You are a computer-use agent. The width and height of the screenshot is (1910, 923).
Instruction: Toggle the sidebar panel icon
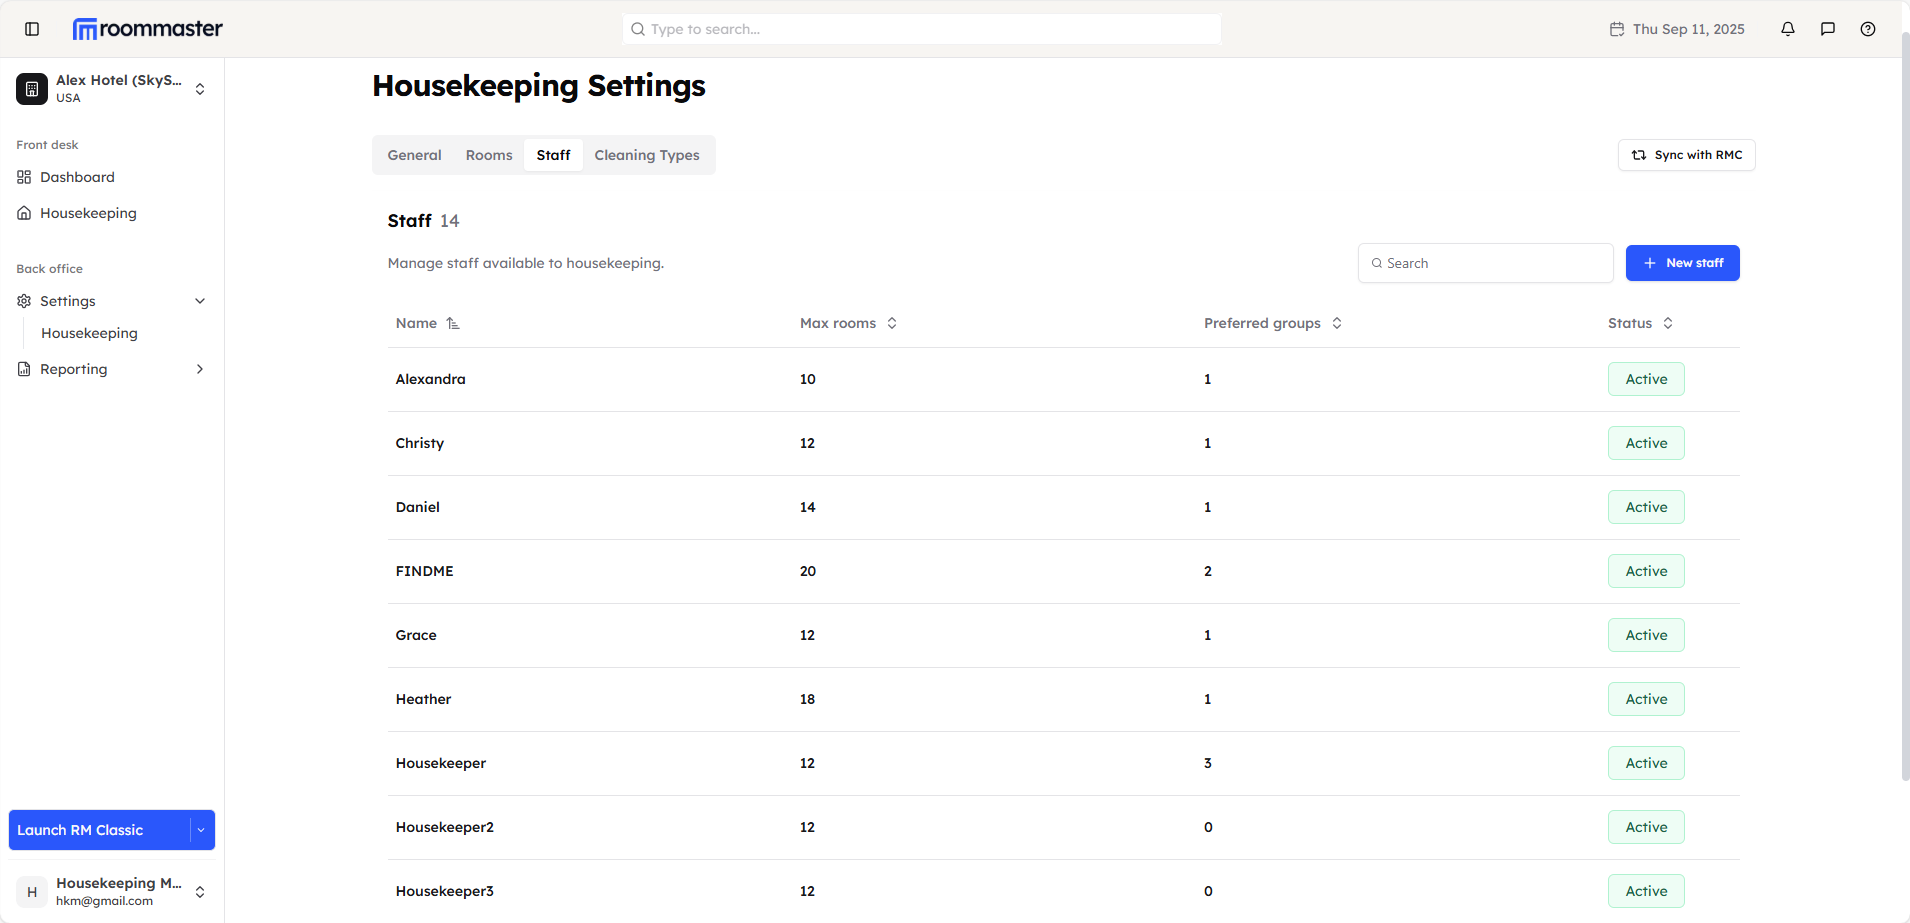[32, 29]
